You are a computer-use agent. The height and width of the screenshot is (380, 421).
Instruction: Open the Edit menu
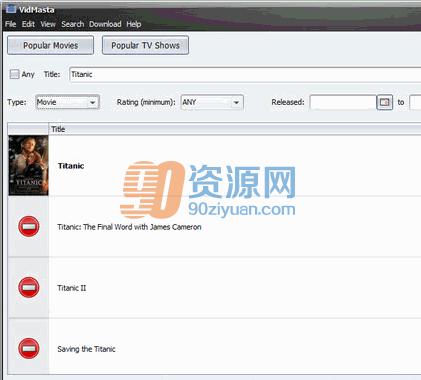28,24
